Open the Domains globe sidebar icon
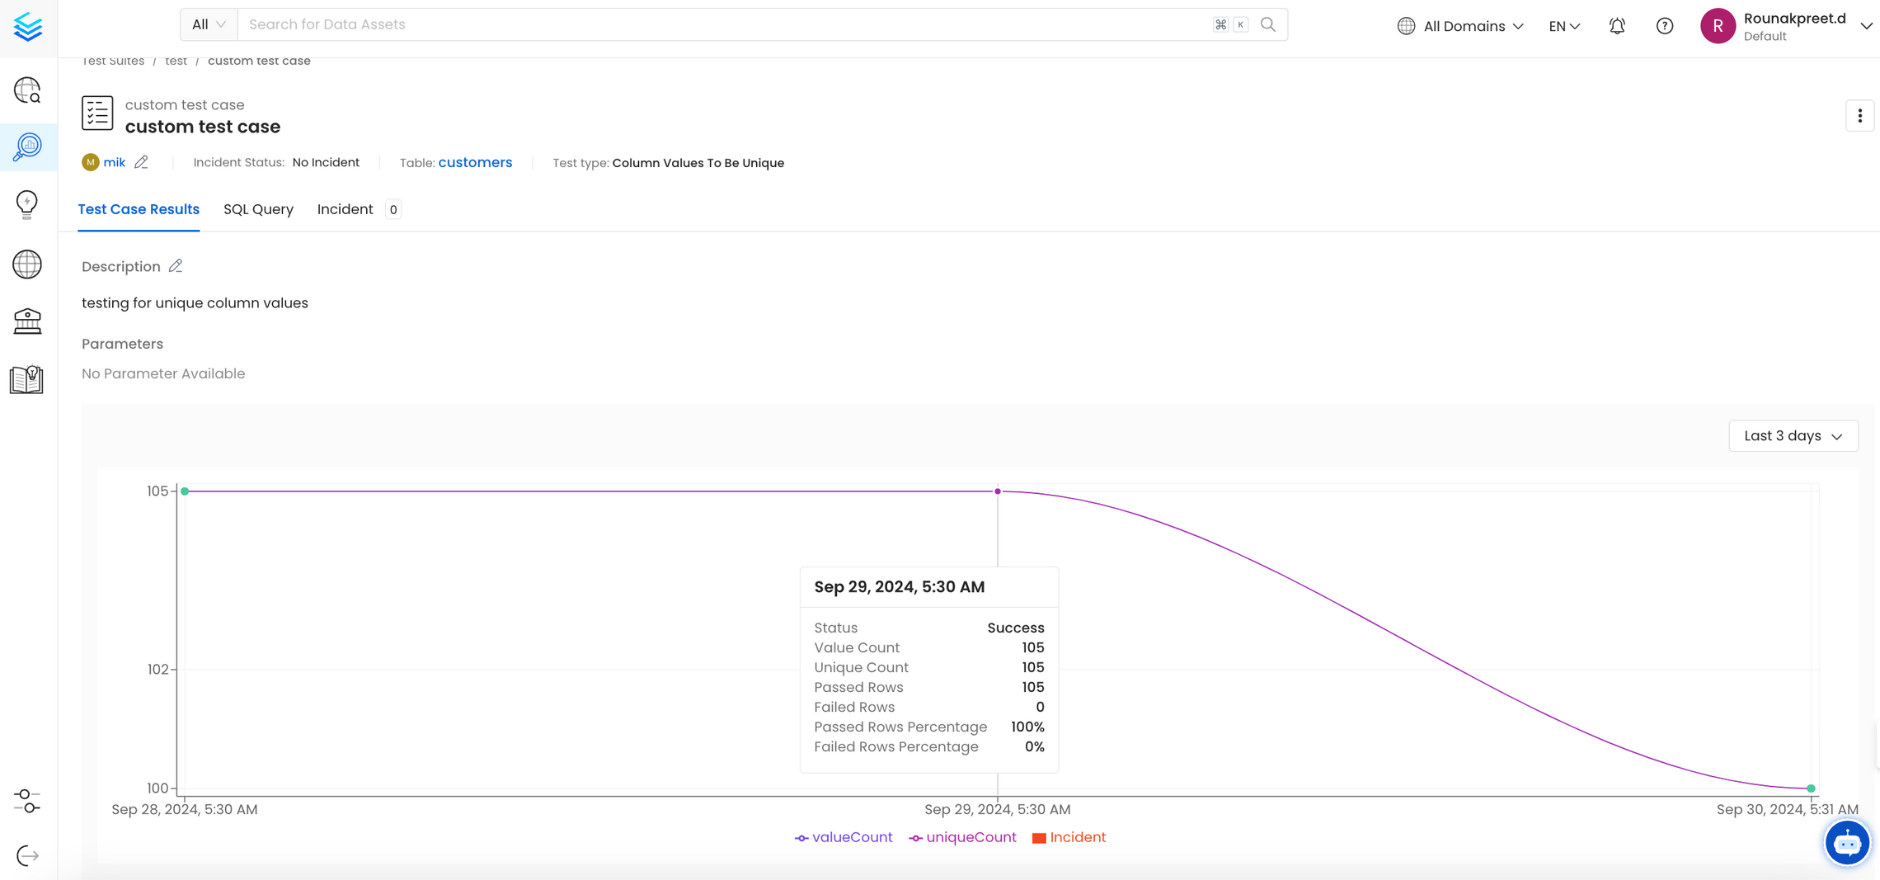 click(x=27, y=264)
